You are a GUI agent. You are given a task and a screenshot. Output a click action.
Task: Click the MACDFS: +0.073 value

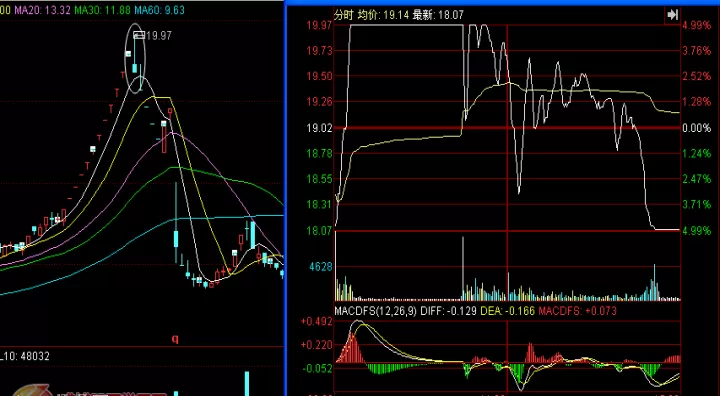point(578,311)
